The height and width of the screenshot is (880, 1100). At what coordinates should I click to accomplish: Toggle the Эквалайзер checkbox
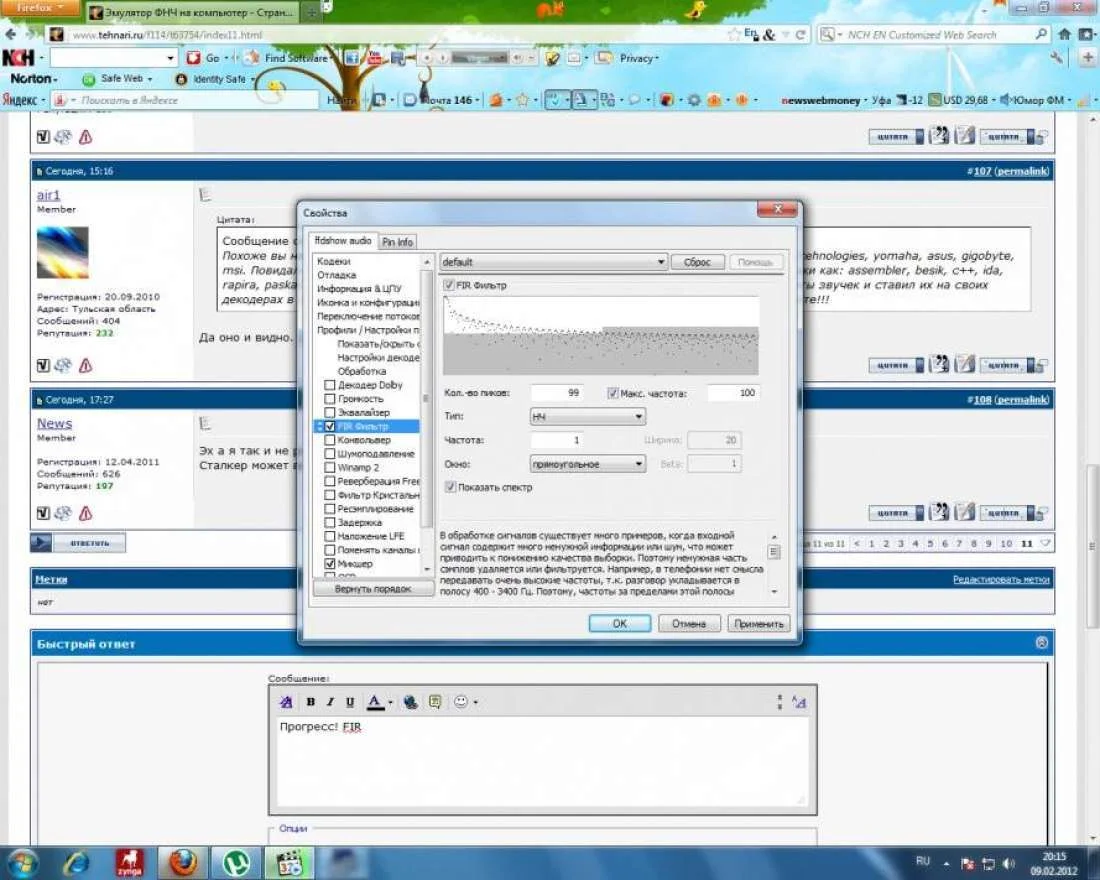coord(330,413)
